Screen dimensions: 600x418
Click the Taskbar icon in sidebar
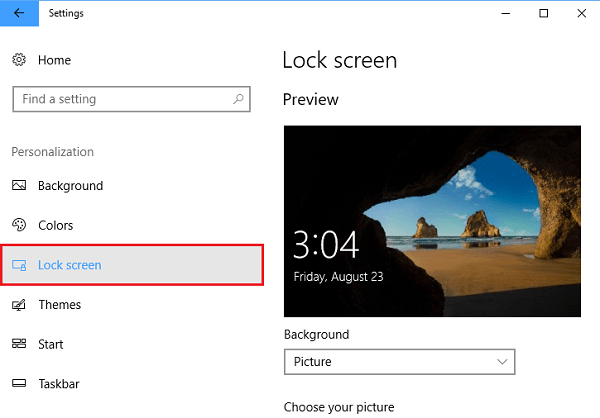[19, 384]
